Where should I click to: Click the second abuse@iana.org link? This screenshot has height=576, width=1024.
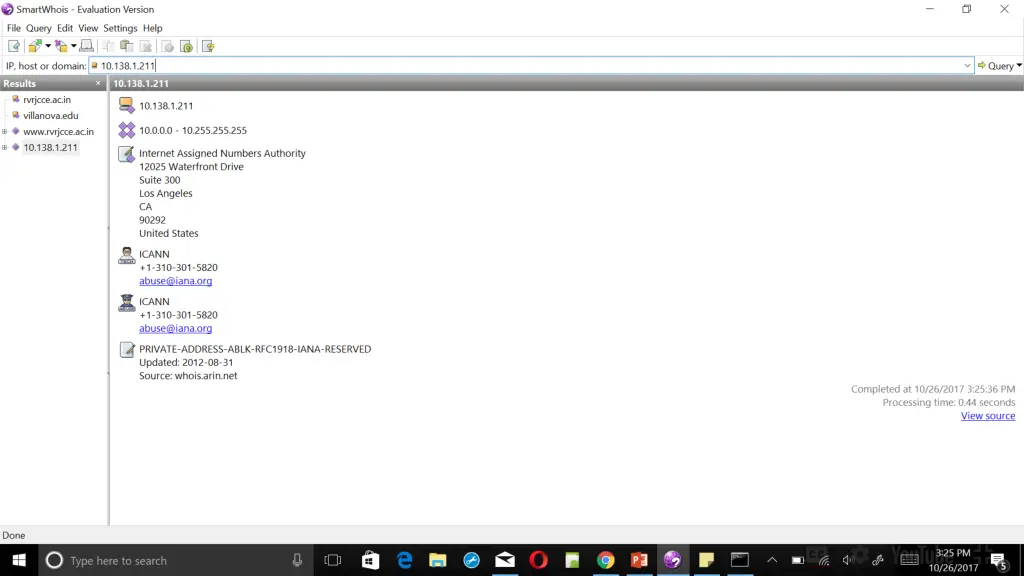[x=175, y=328]
